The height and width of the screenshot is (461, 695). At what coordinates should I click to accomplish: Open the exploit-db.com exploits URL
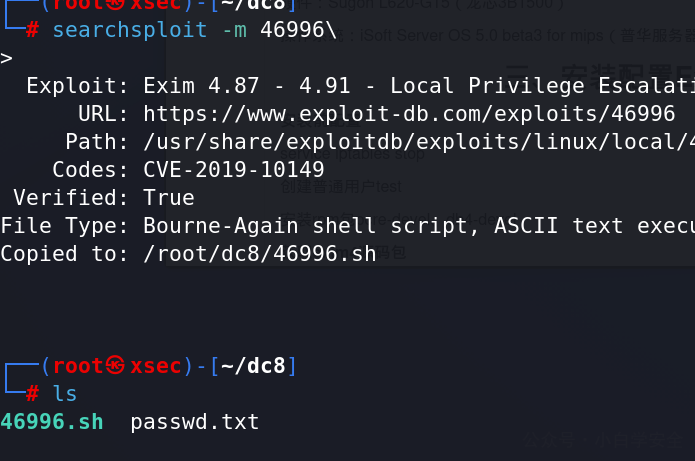coord(409,114)
